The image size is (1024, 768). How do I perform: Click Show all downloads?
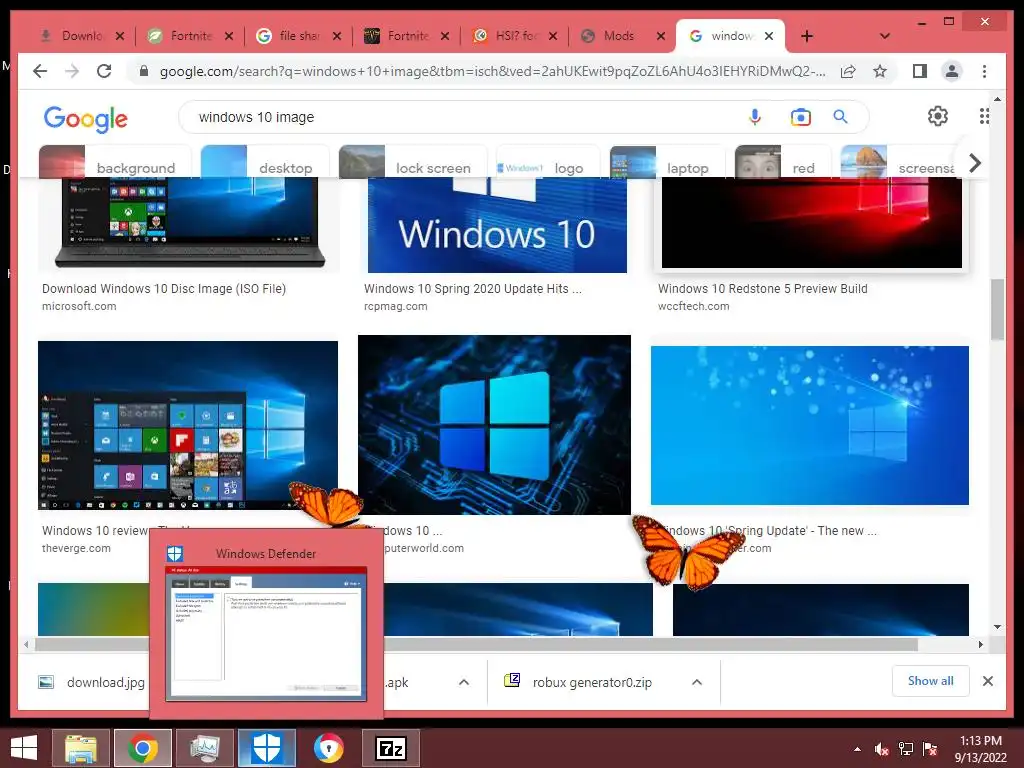click(x=931, y=681)
